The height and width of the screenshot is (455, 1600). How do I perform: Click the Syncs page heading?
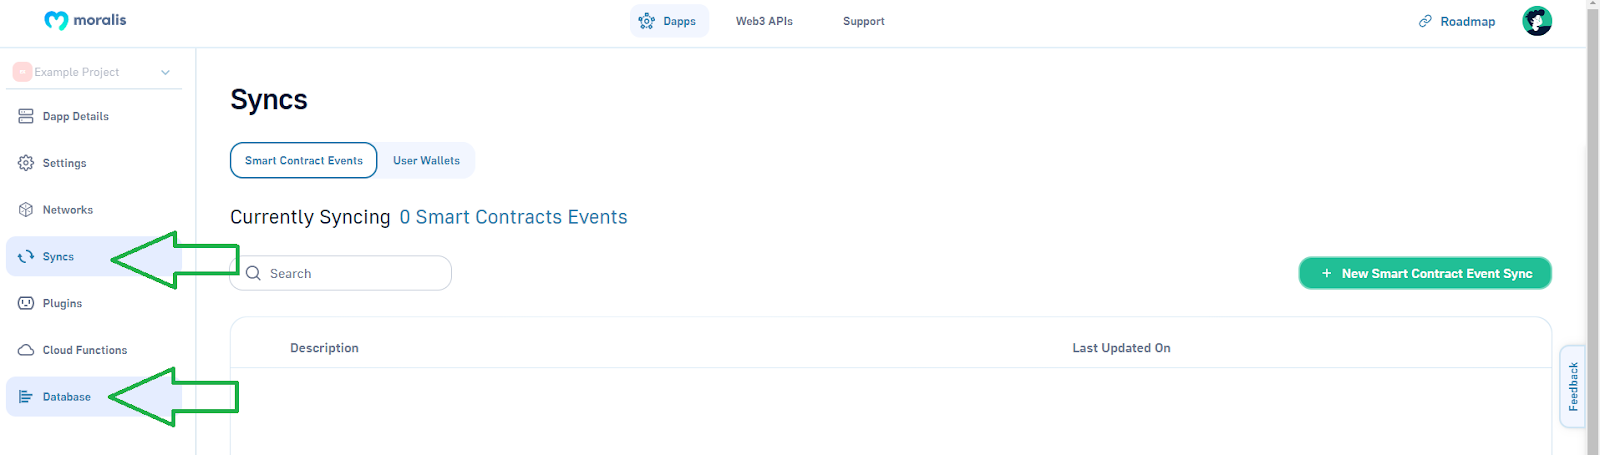tap(269, 99)
